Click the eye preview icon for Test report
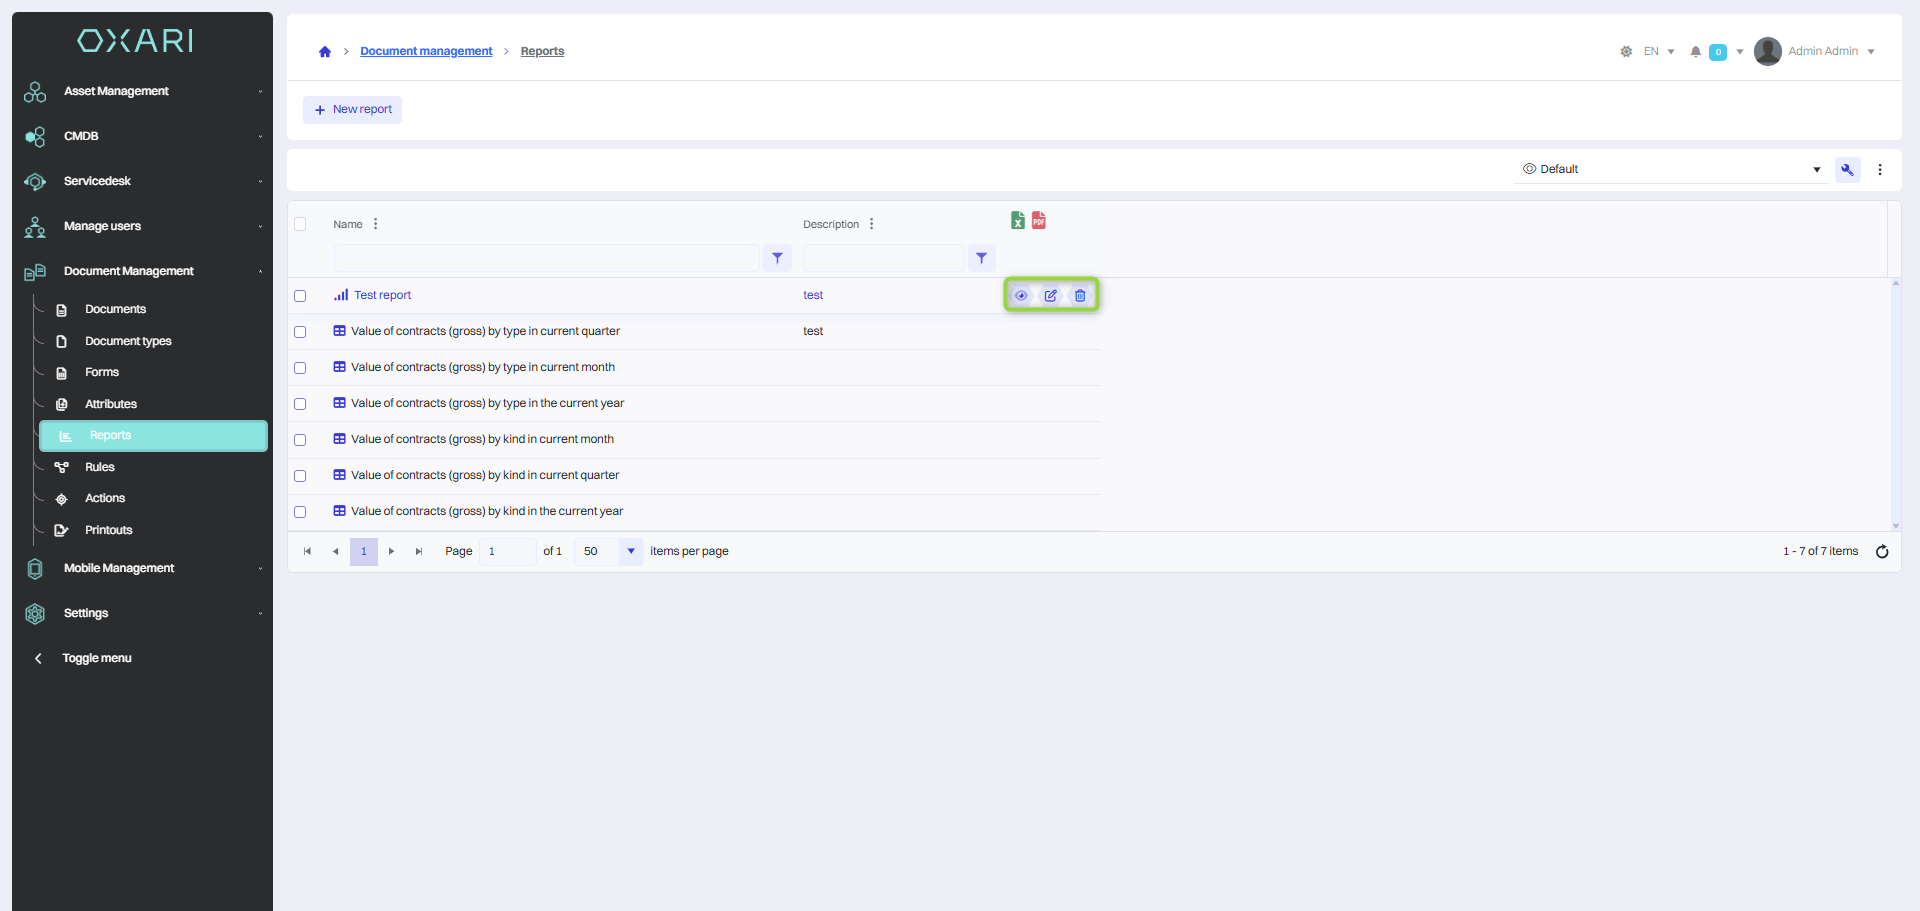 1021,296
